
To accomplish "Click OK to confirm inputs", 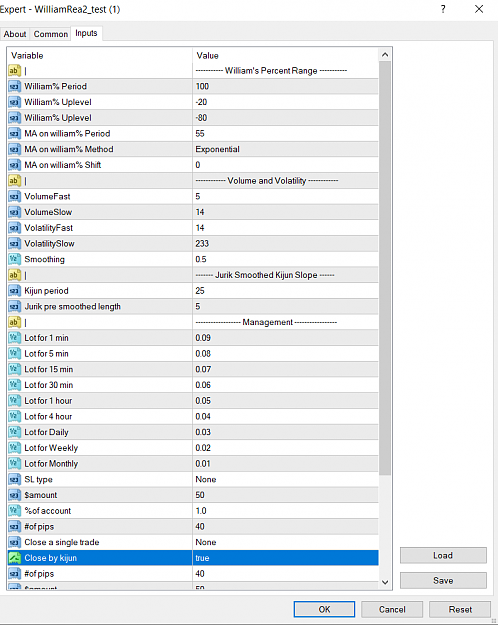I will (324, 609).
